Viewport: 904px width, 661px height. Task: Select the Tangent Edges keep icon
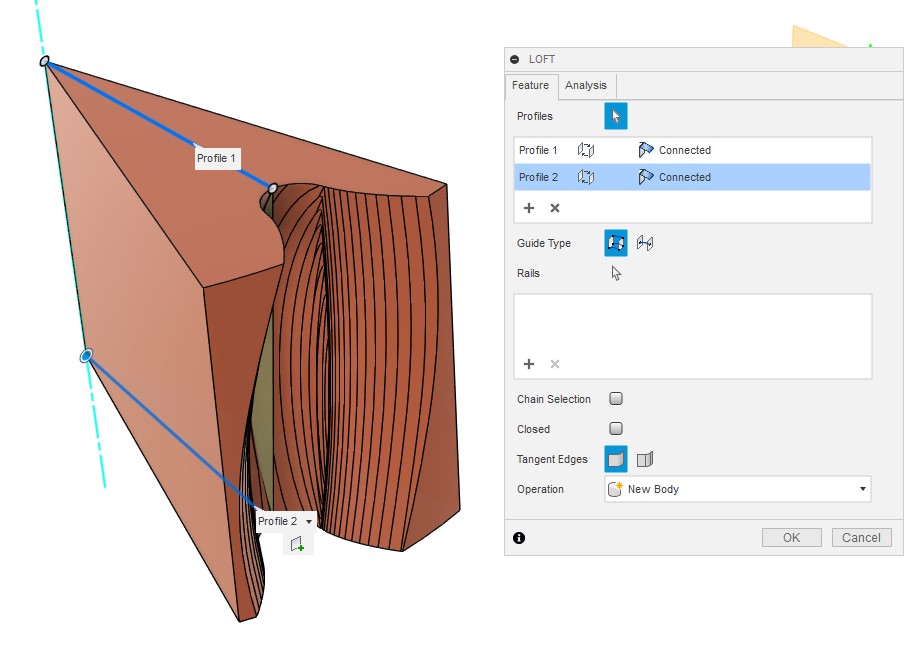645,459
